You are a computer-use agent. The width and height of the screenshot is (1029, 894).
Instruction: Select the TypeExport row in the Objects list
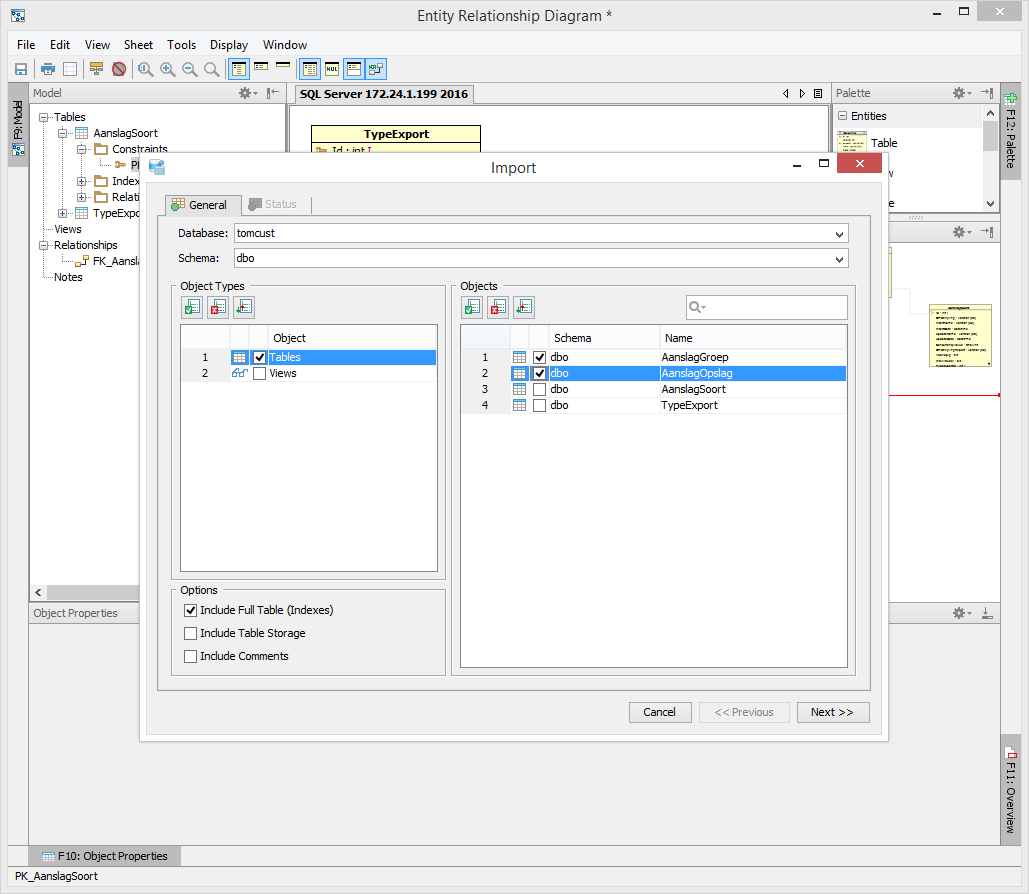click(689, 406)
